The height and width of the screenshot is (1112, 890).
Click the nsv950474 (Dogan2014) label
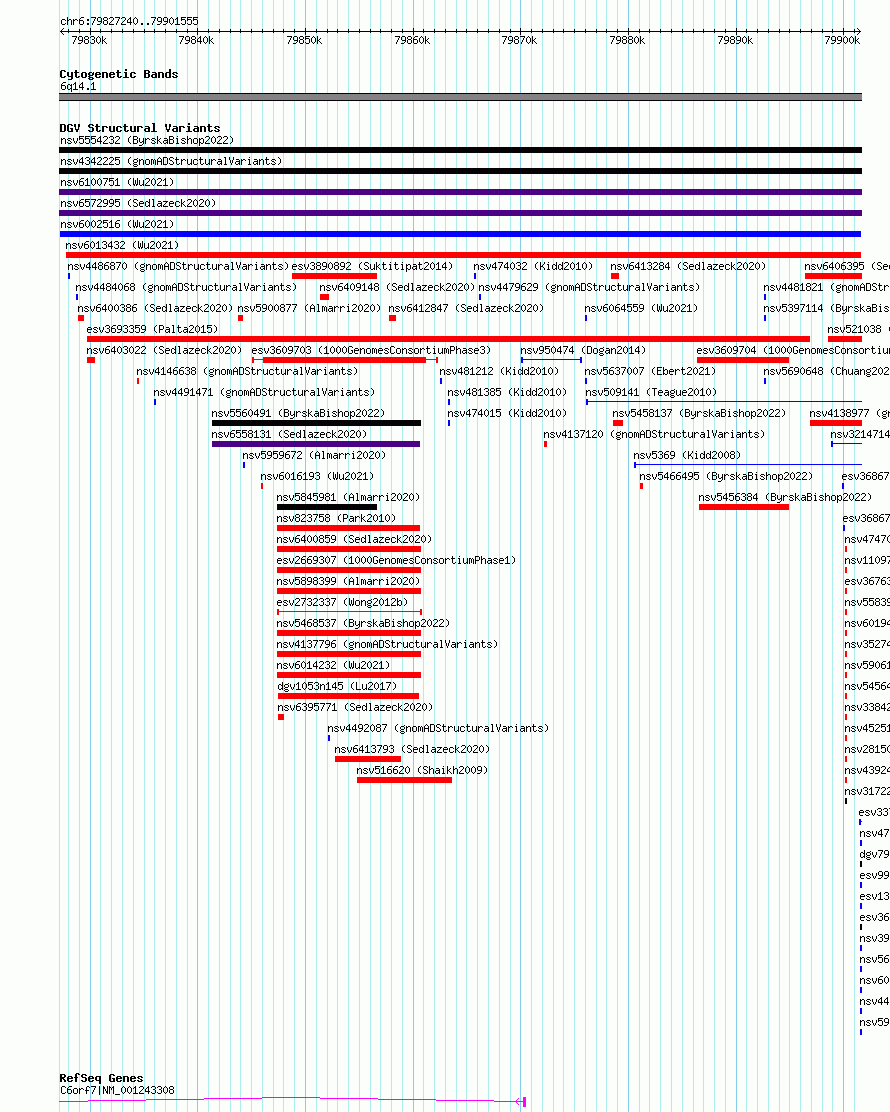point(583,350)
